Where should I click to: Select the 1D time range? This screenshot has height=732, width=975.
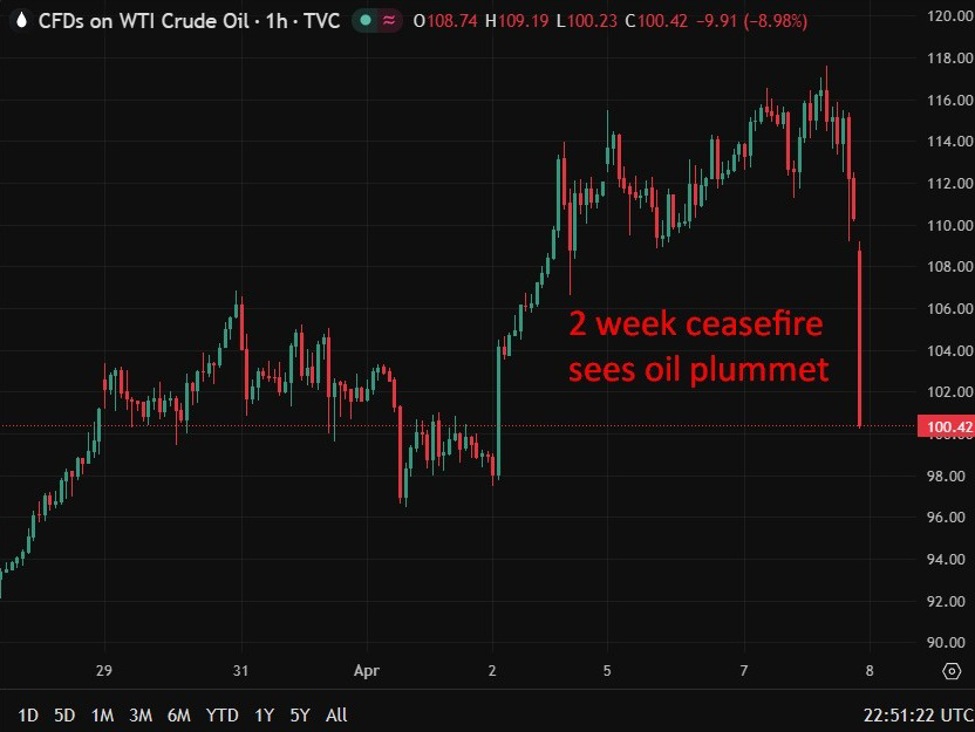[29, 715]
